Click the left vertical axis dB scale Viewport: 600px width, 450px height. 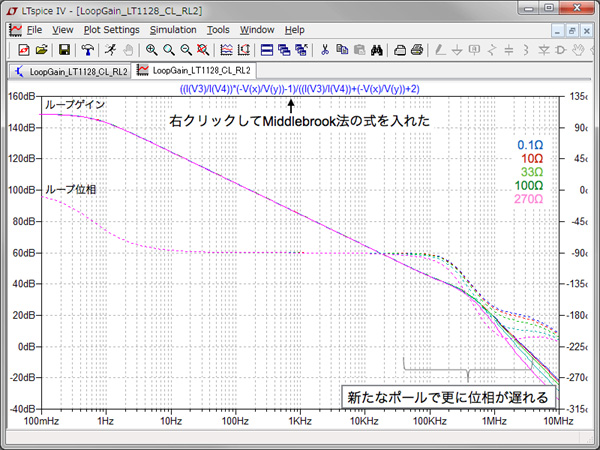(x=20, y=252)
